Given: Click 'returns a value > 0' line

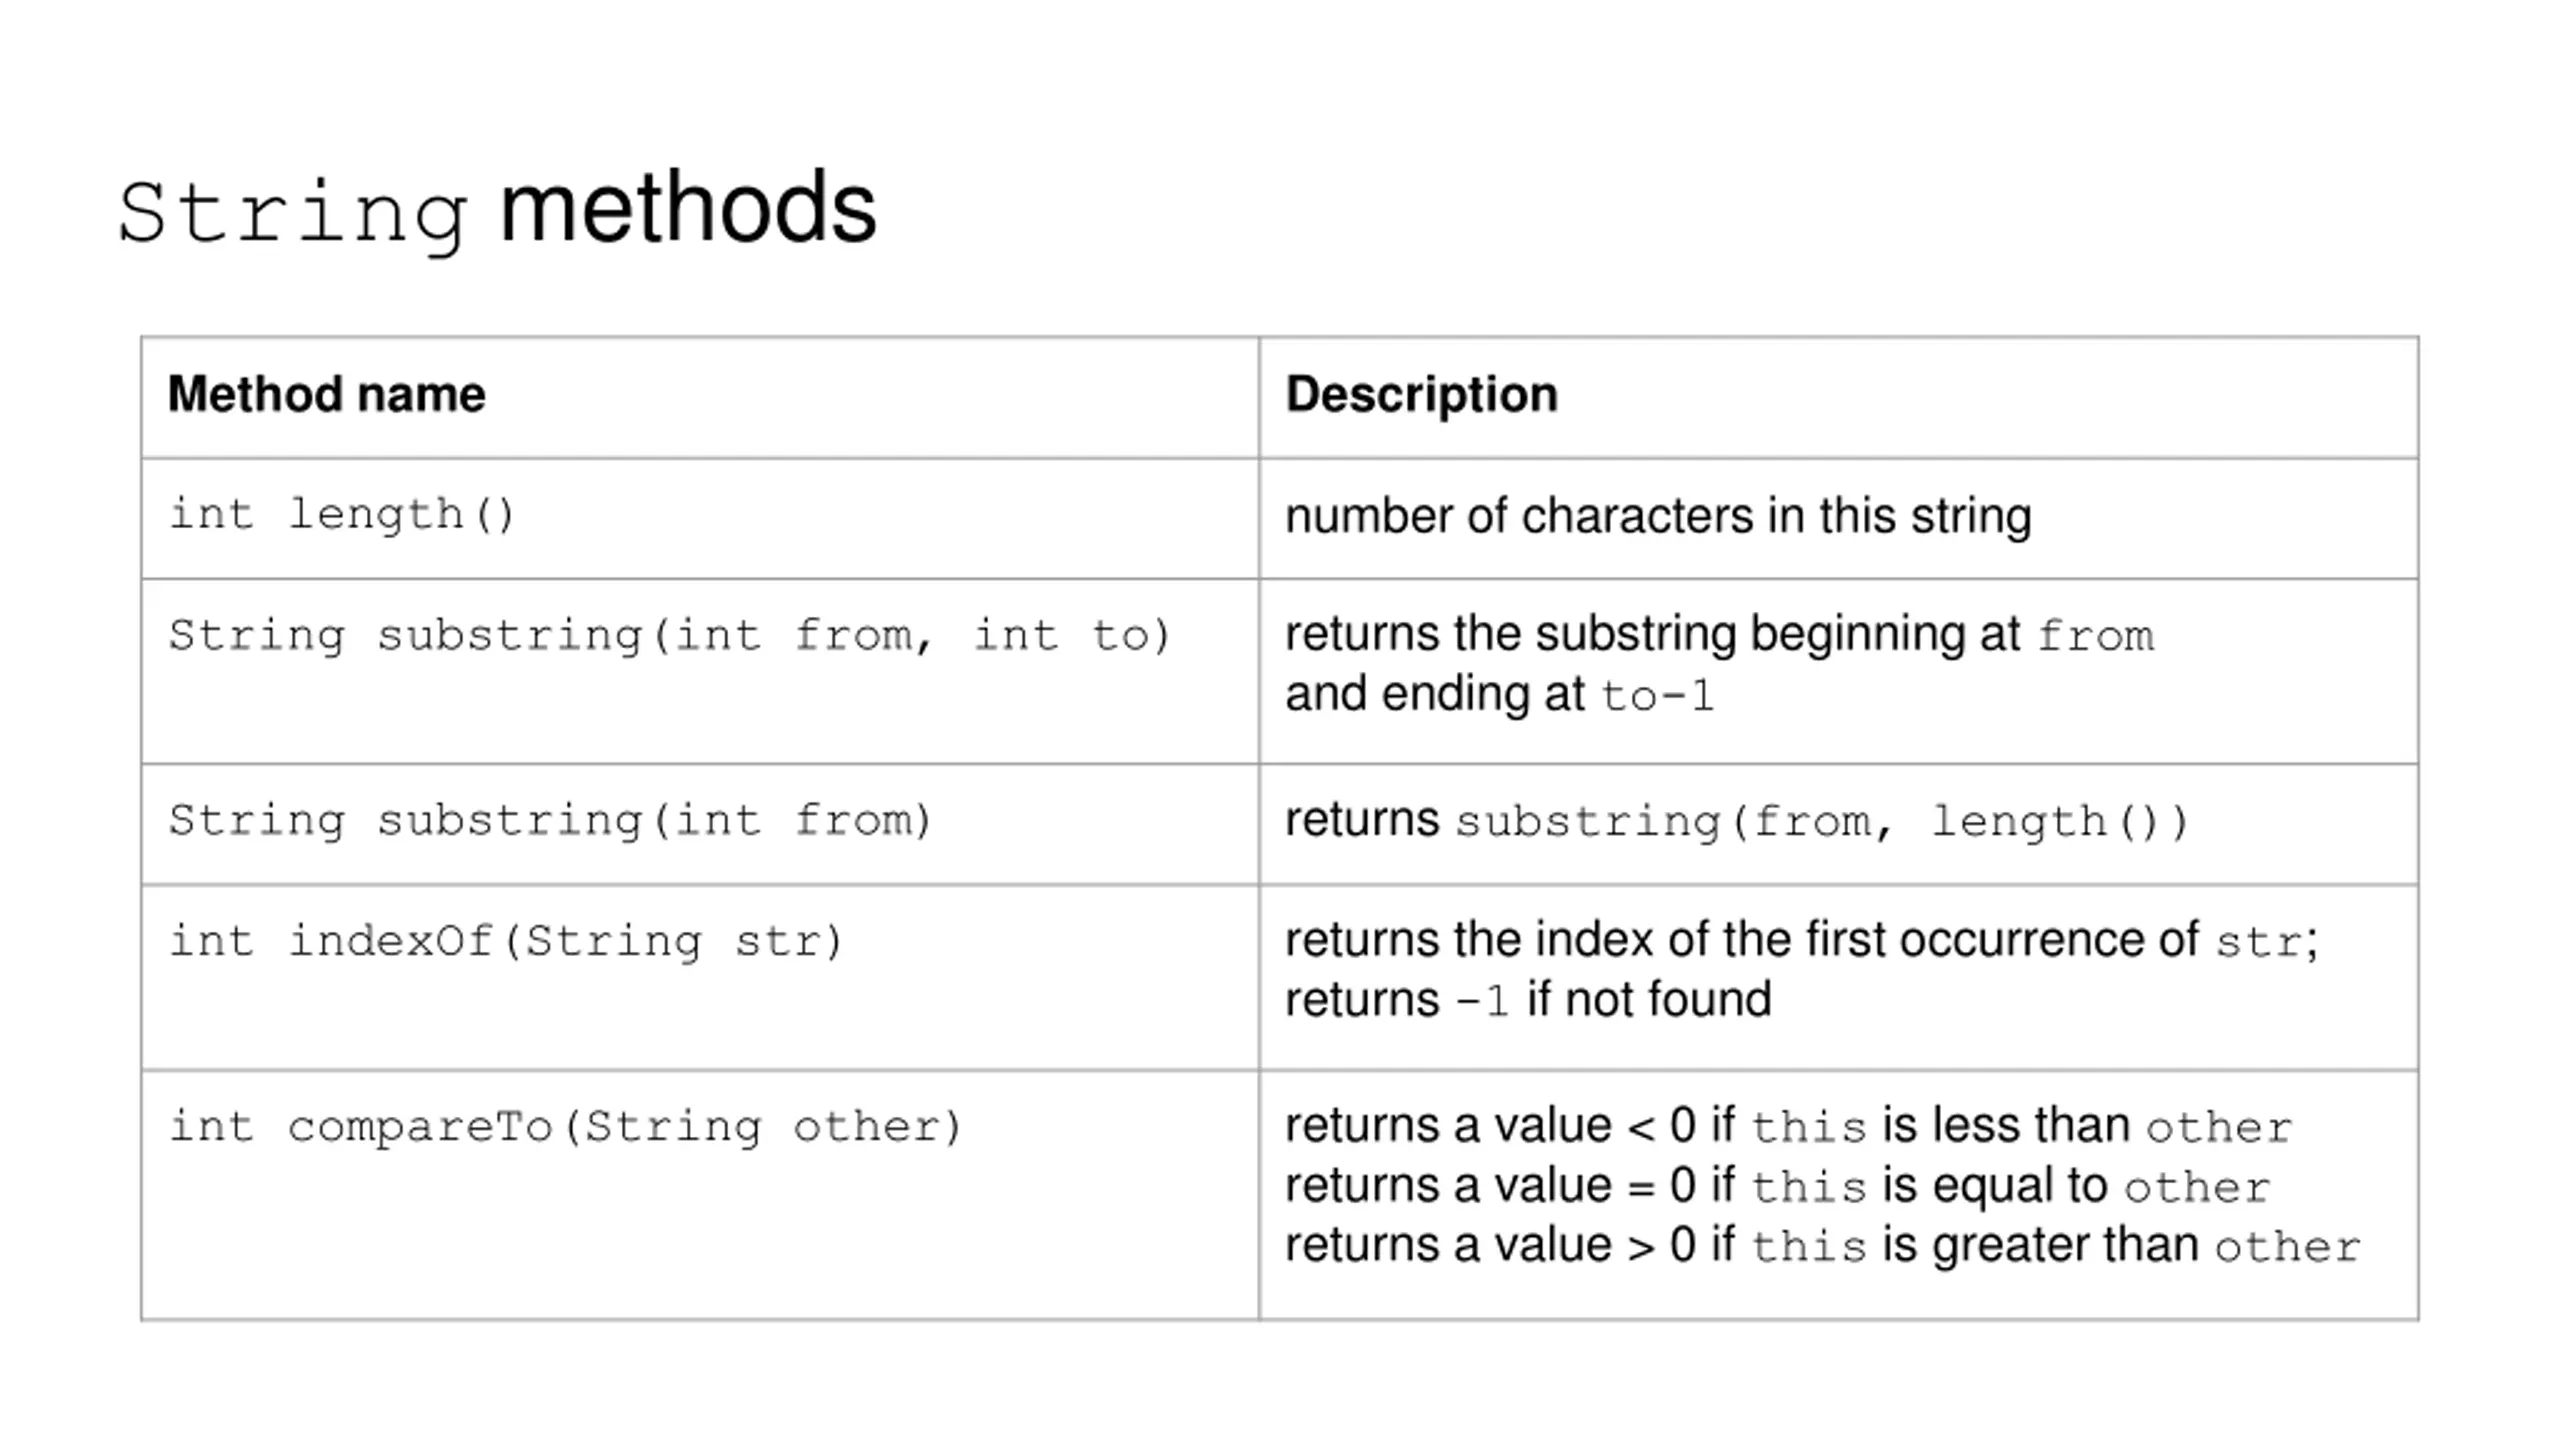Looking at the screenshot, I should click(1822, 1246).
